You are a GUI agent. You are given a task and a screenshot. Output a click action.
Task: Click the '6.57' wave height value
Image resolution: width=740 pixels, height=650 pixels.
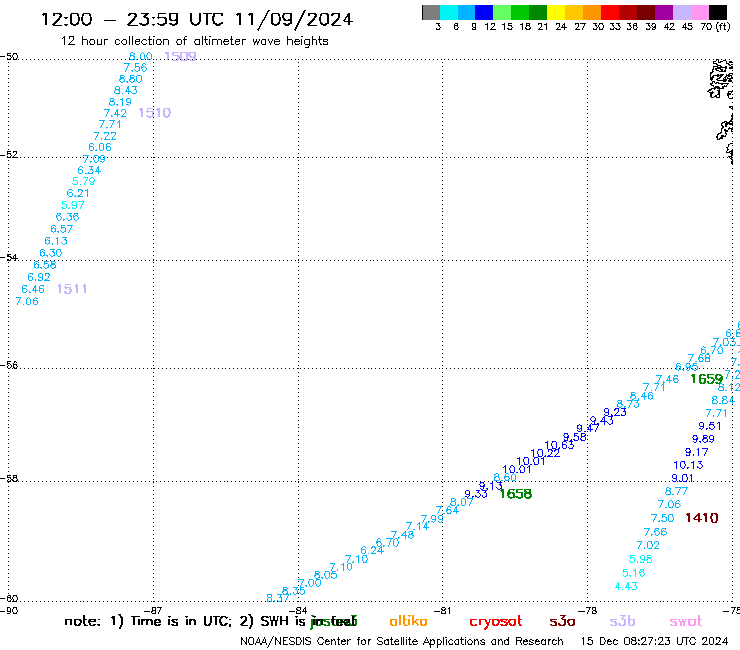[62, 229]
